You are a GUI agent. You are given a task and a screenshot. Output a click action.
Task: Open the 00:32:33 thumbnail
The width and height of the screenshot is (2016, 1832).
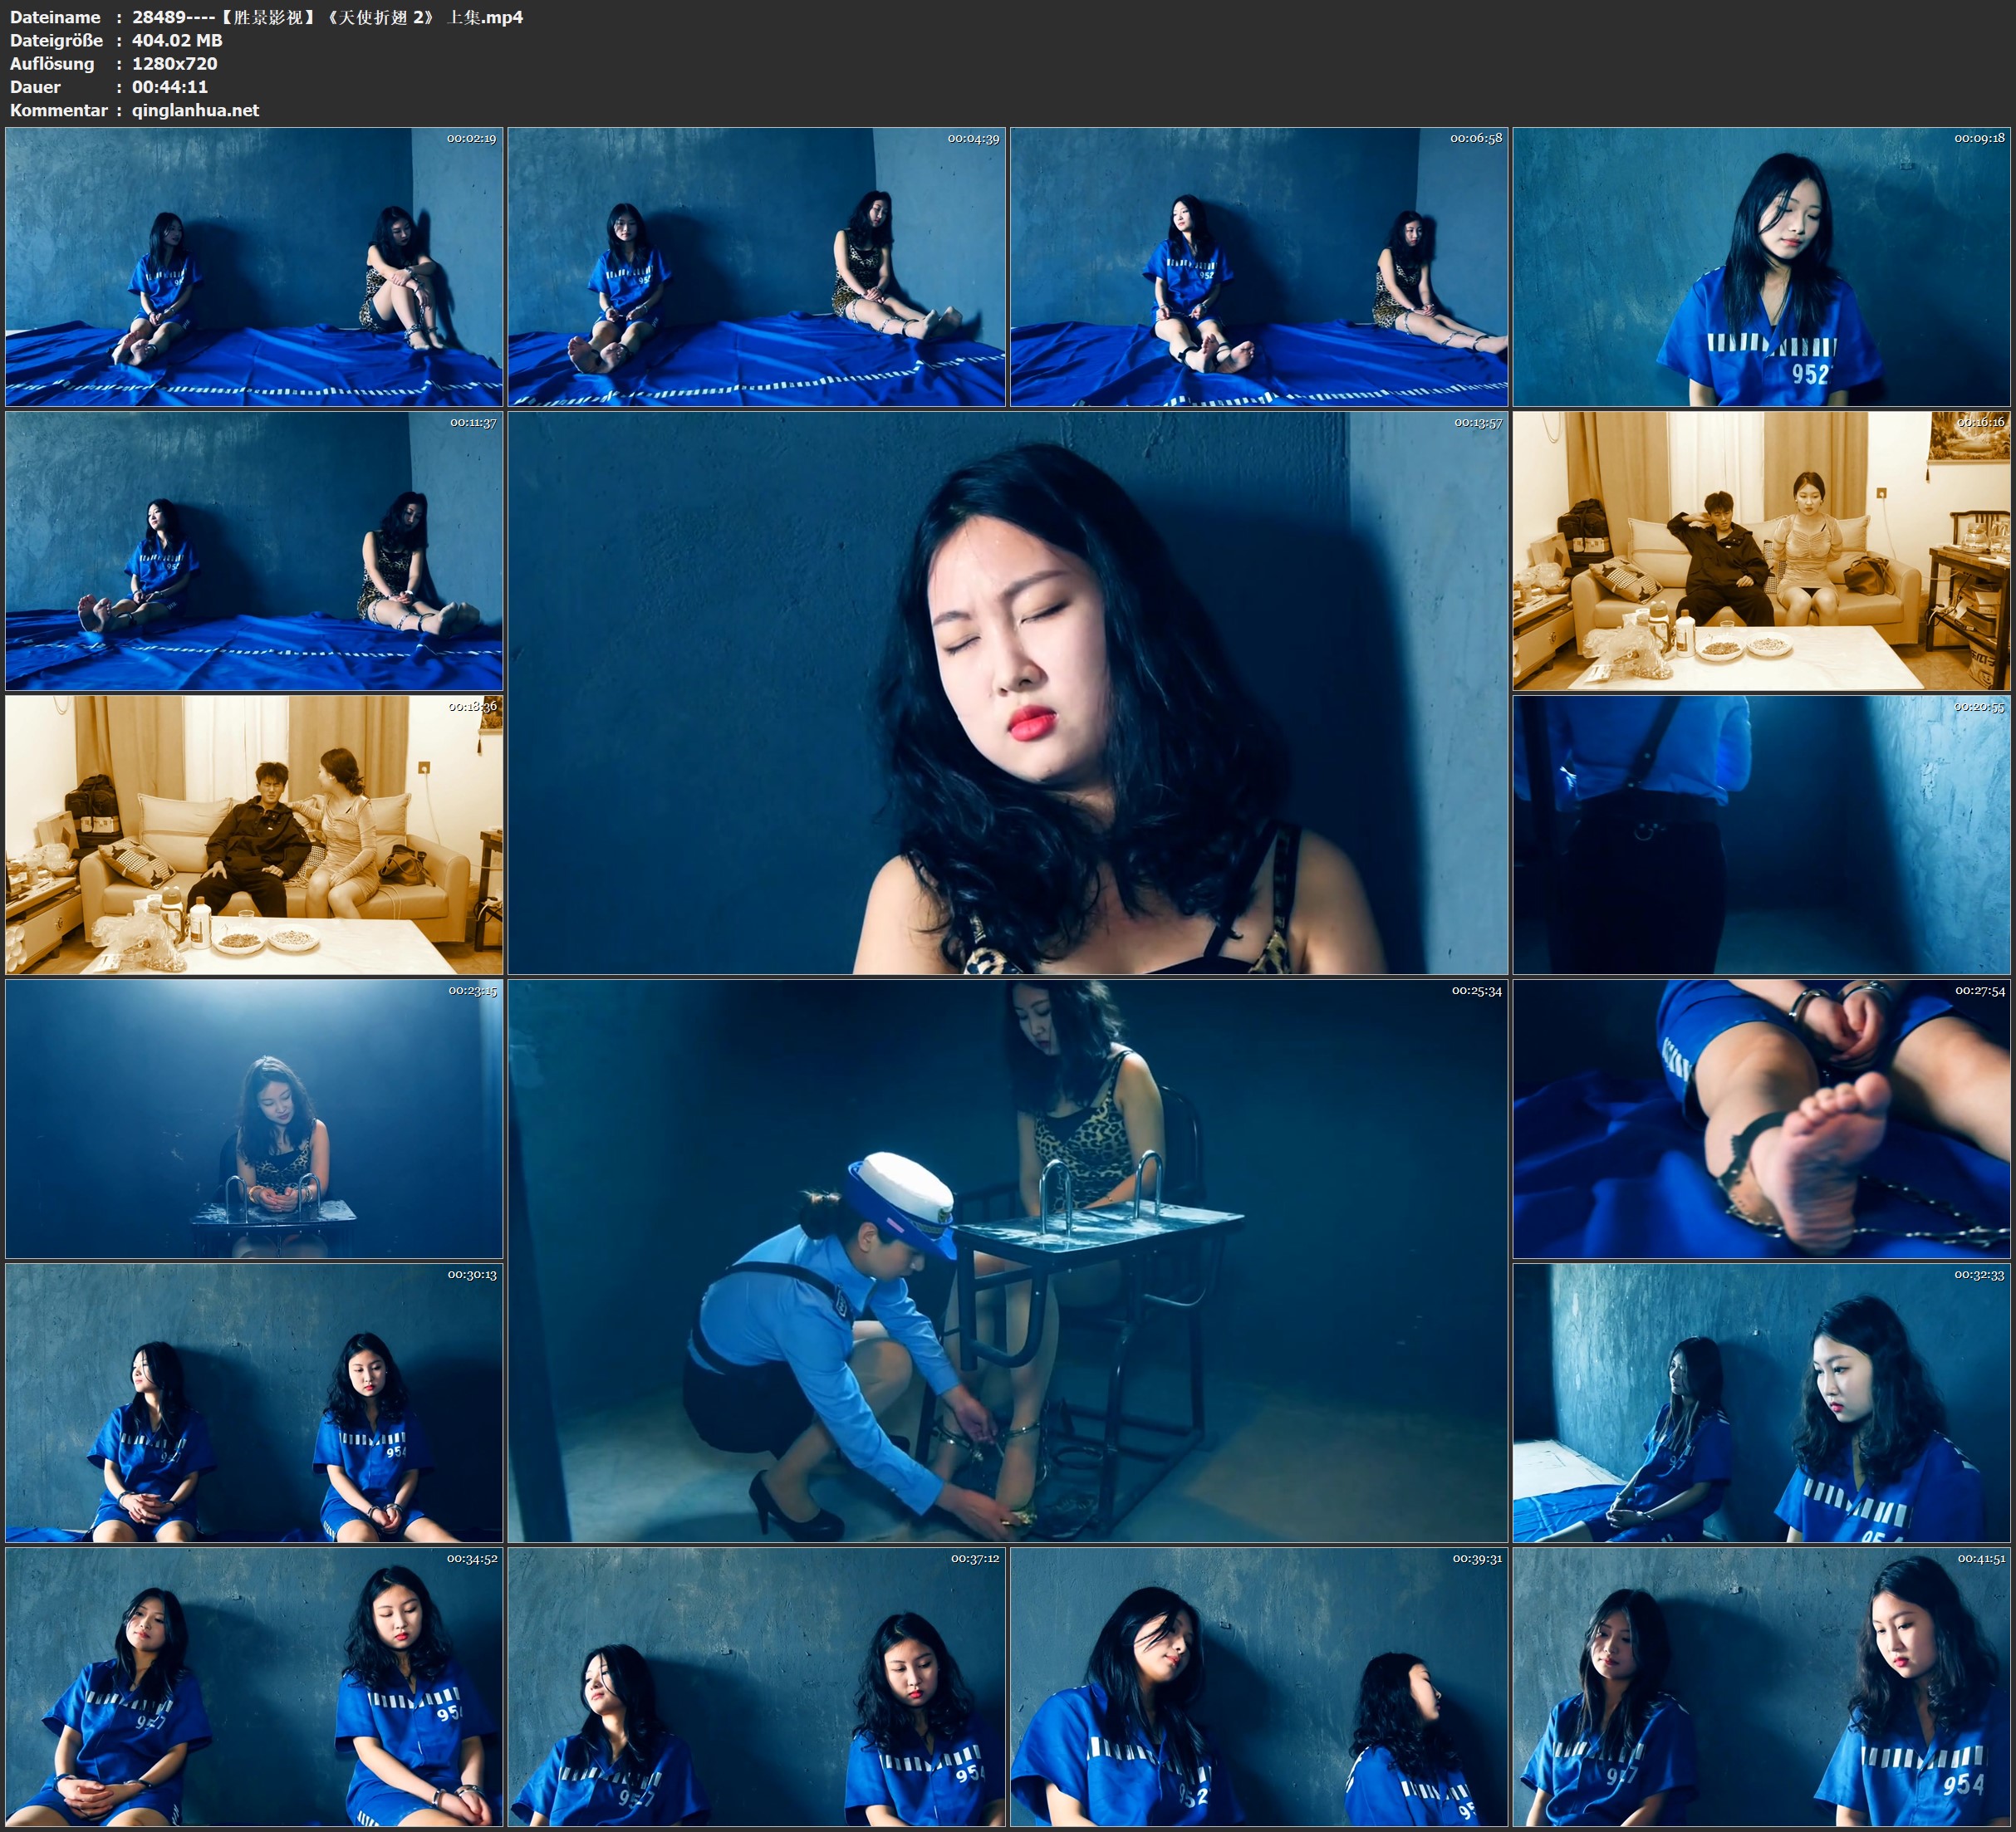click(x=1761, y=1403)
